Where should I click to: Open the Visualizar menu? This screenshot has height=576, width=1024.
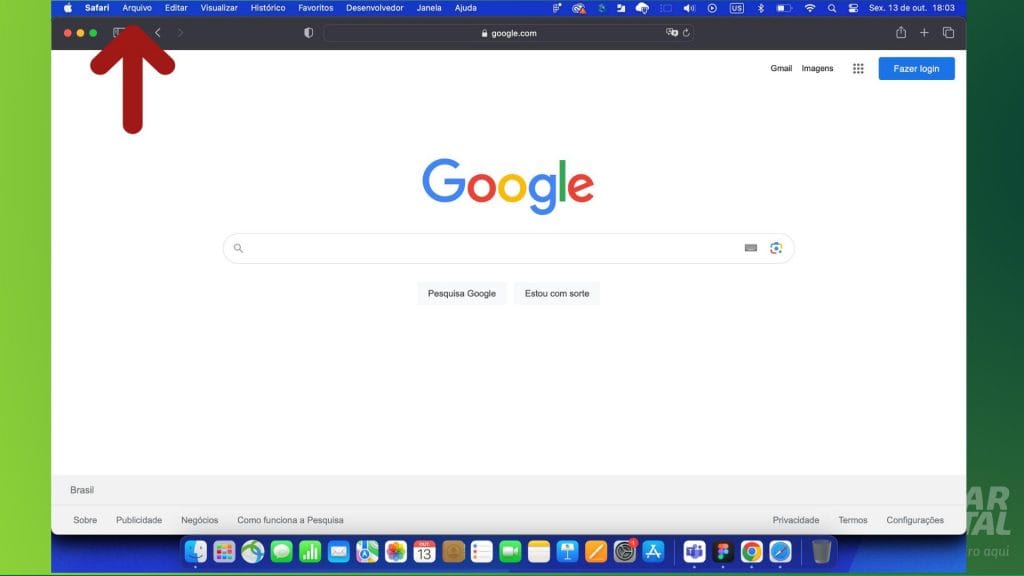(219, 8)
